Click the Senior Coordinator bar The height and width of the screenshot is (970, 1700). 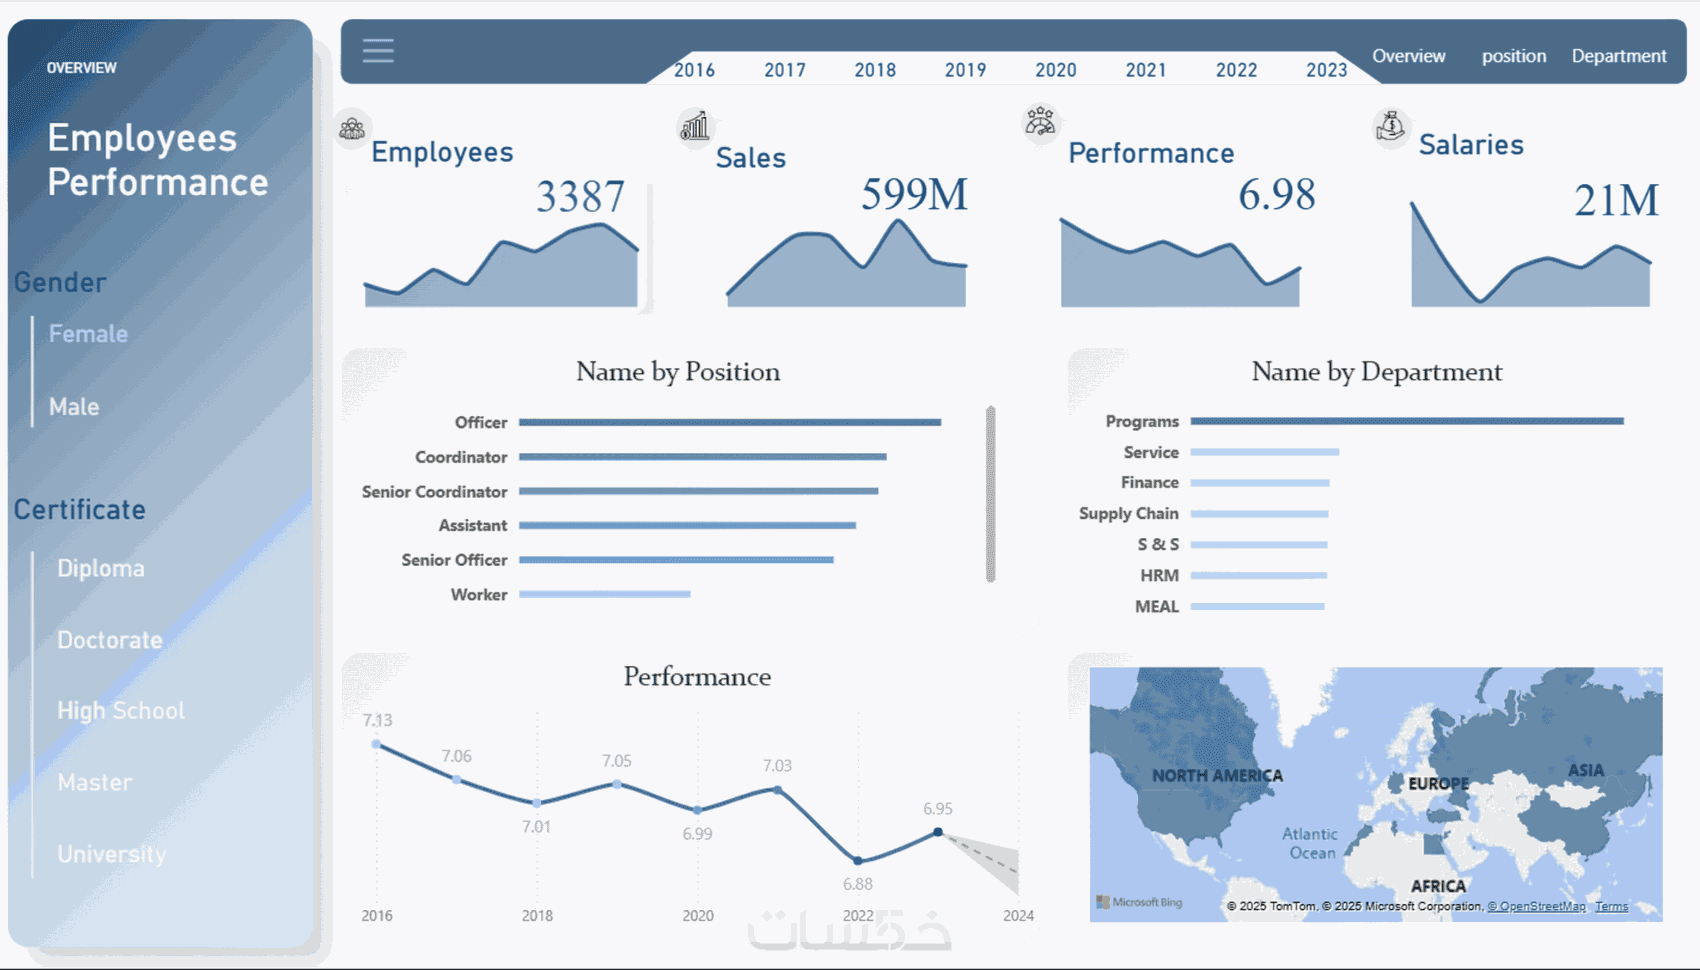coord(699,491)
